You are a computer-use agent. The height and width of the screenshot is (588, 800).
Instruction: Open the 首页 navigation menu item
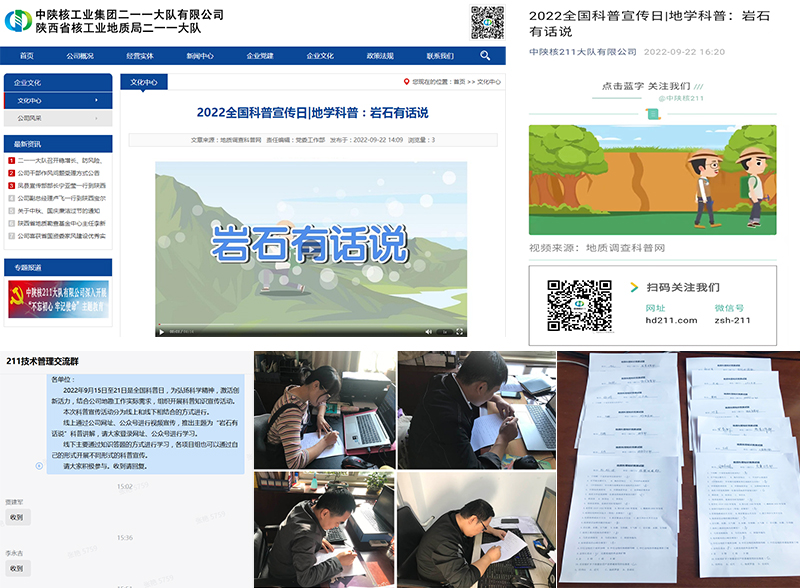(x=27, y=56)
